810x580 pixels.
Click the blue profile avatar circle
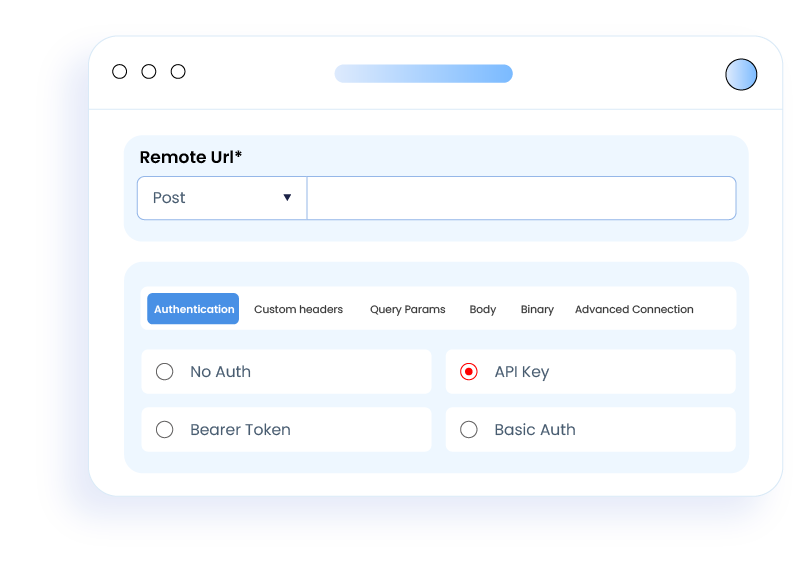741,74
